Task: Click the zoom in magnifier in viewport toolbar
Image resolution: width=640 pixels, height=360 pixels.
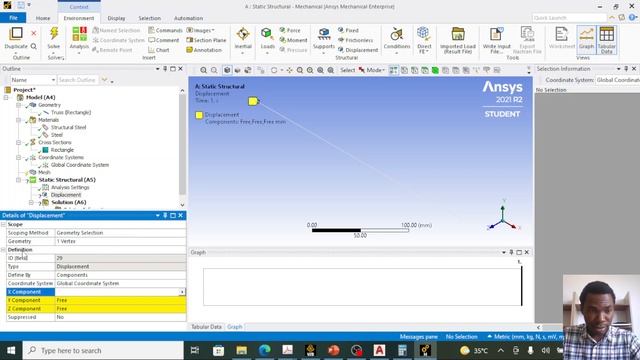Action: click(x=203, y=70)
